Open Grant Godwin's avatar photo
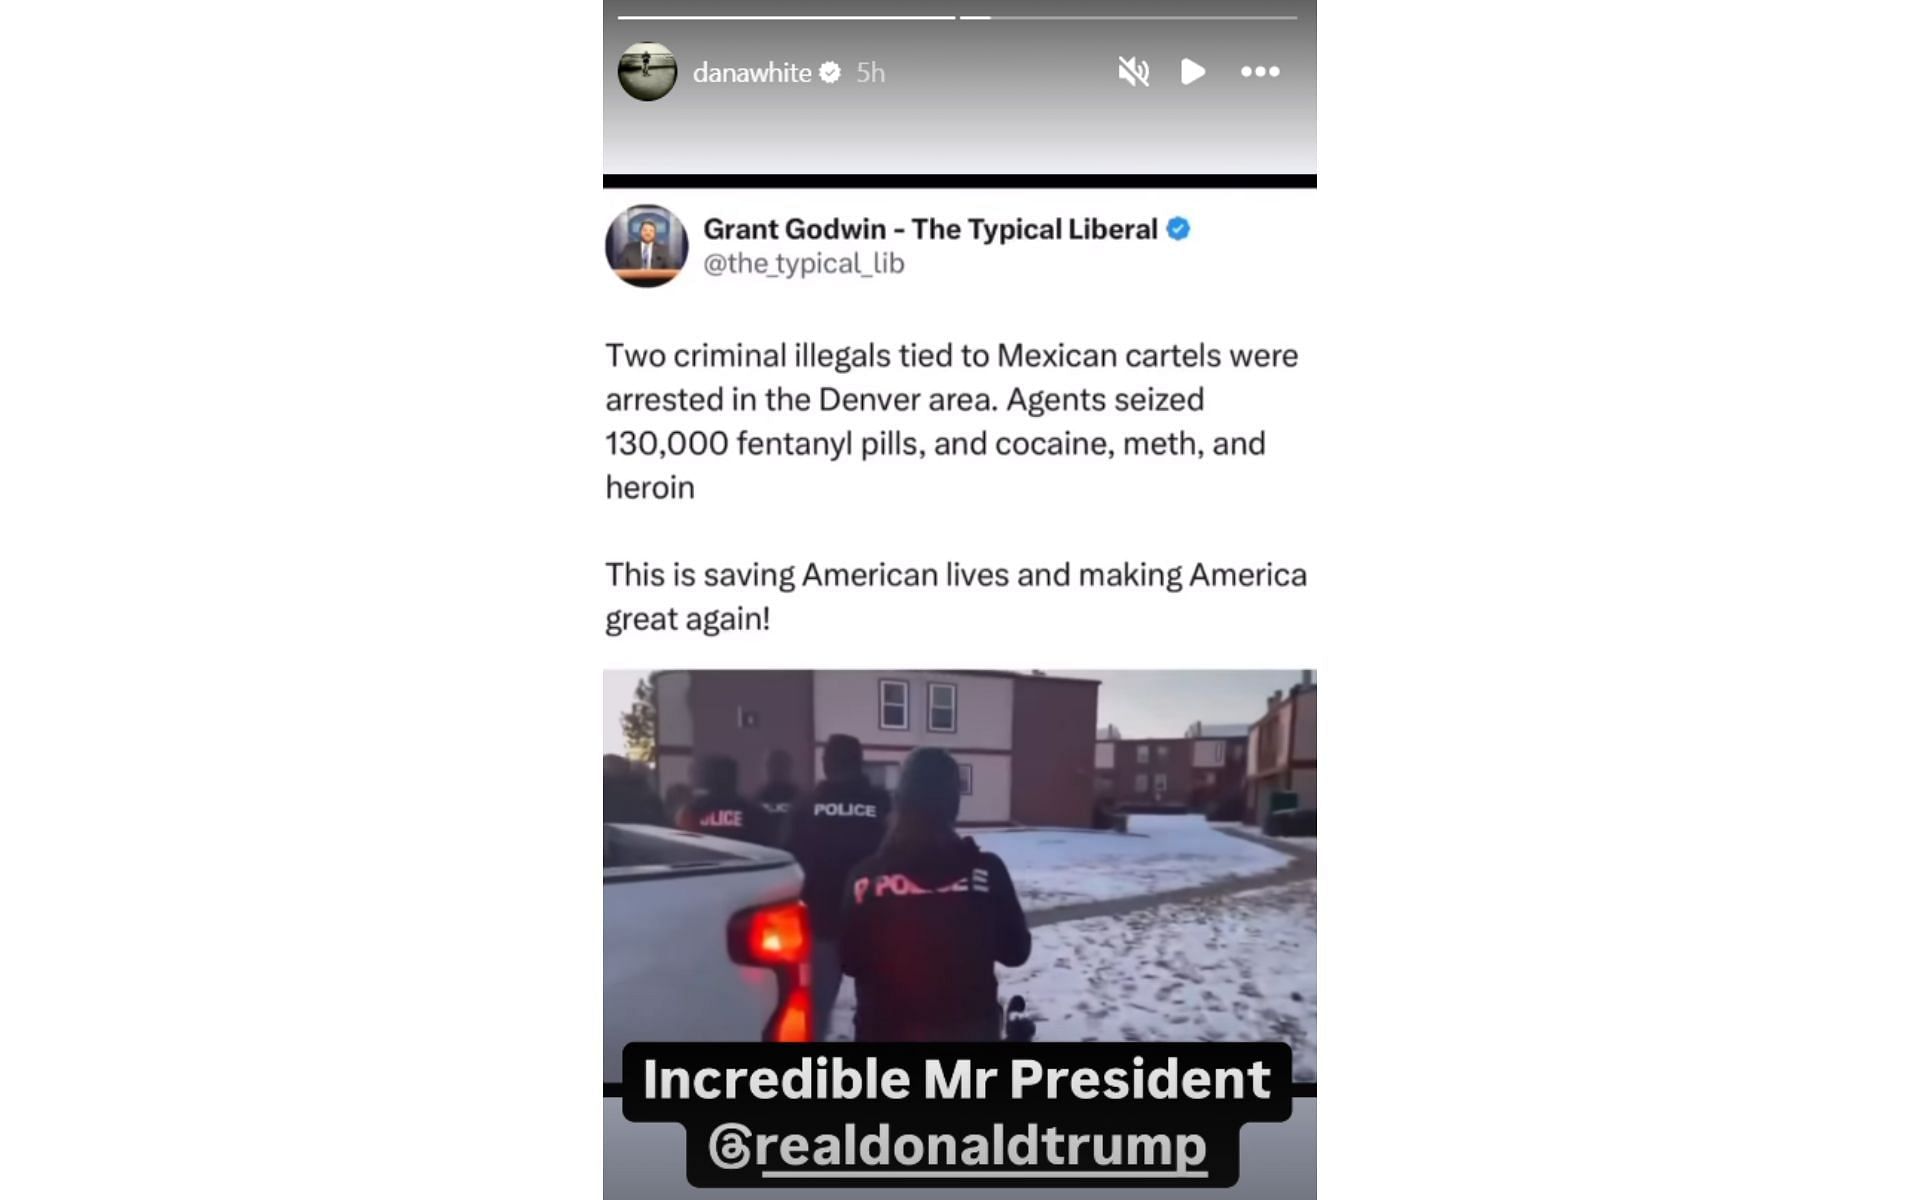This screenshot has width=1920, height=1200. pyautogui.click(x=646, y=246)
